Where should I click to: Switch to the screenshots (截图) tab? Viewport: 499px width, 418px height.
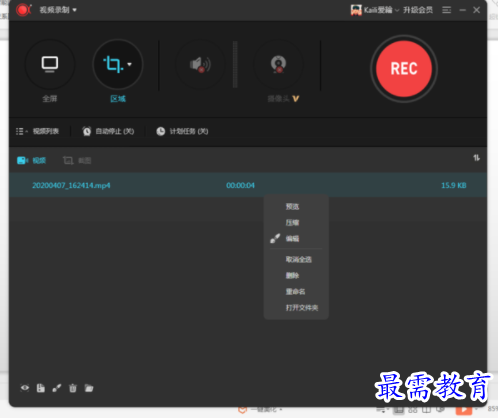(x=77, y=161)
